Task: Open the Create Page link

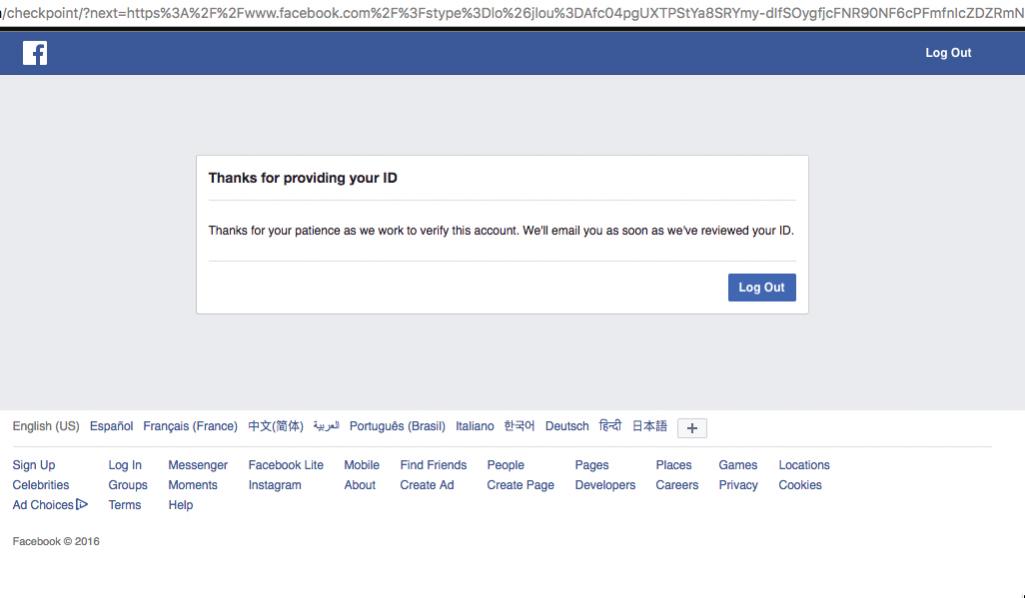Action: click(520, 485)
